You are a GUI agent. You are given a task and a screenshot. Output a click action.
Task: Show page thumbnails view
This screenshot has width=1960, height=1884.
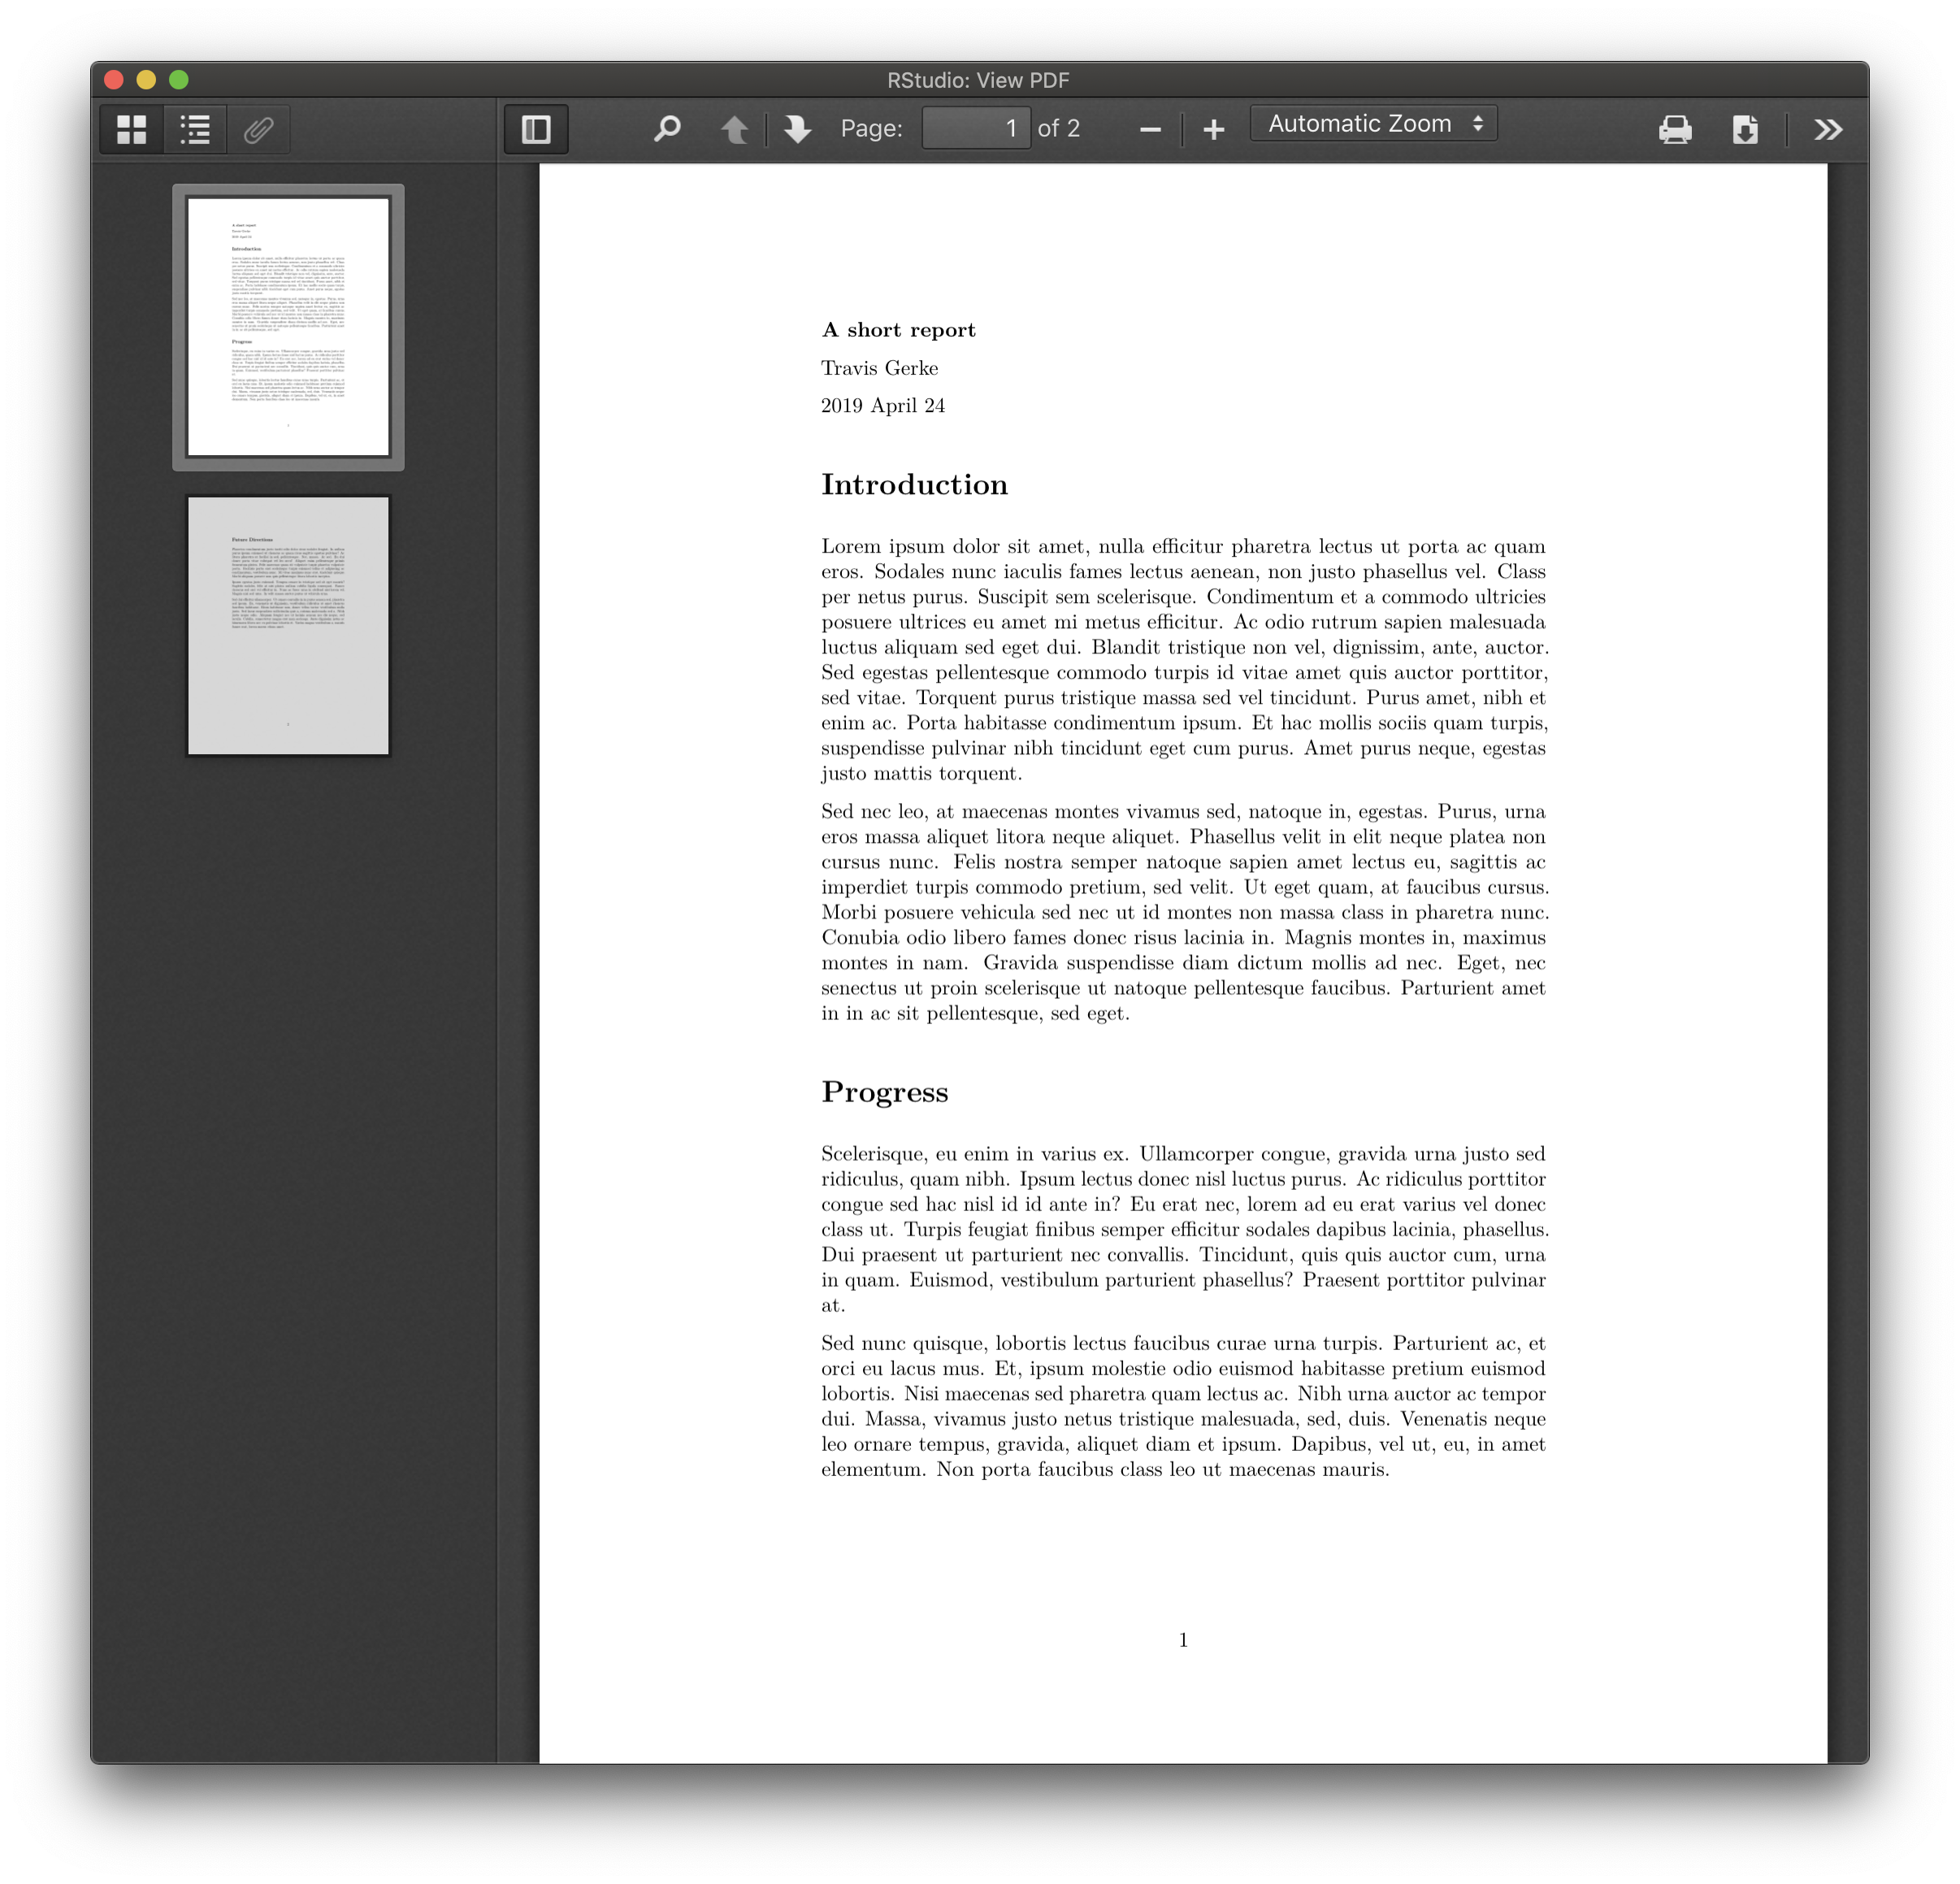pos(131,129)
